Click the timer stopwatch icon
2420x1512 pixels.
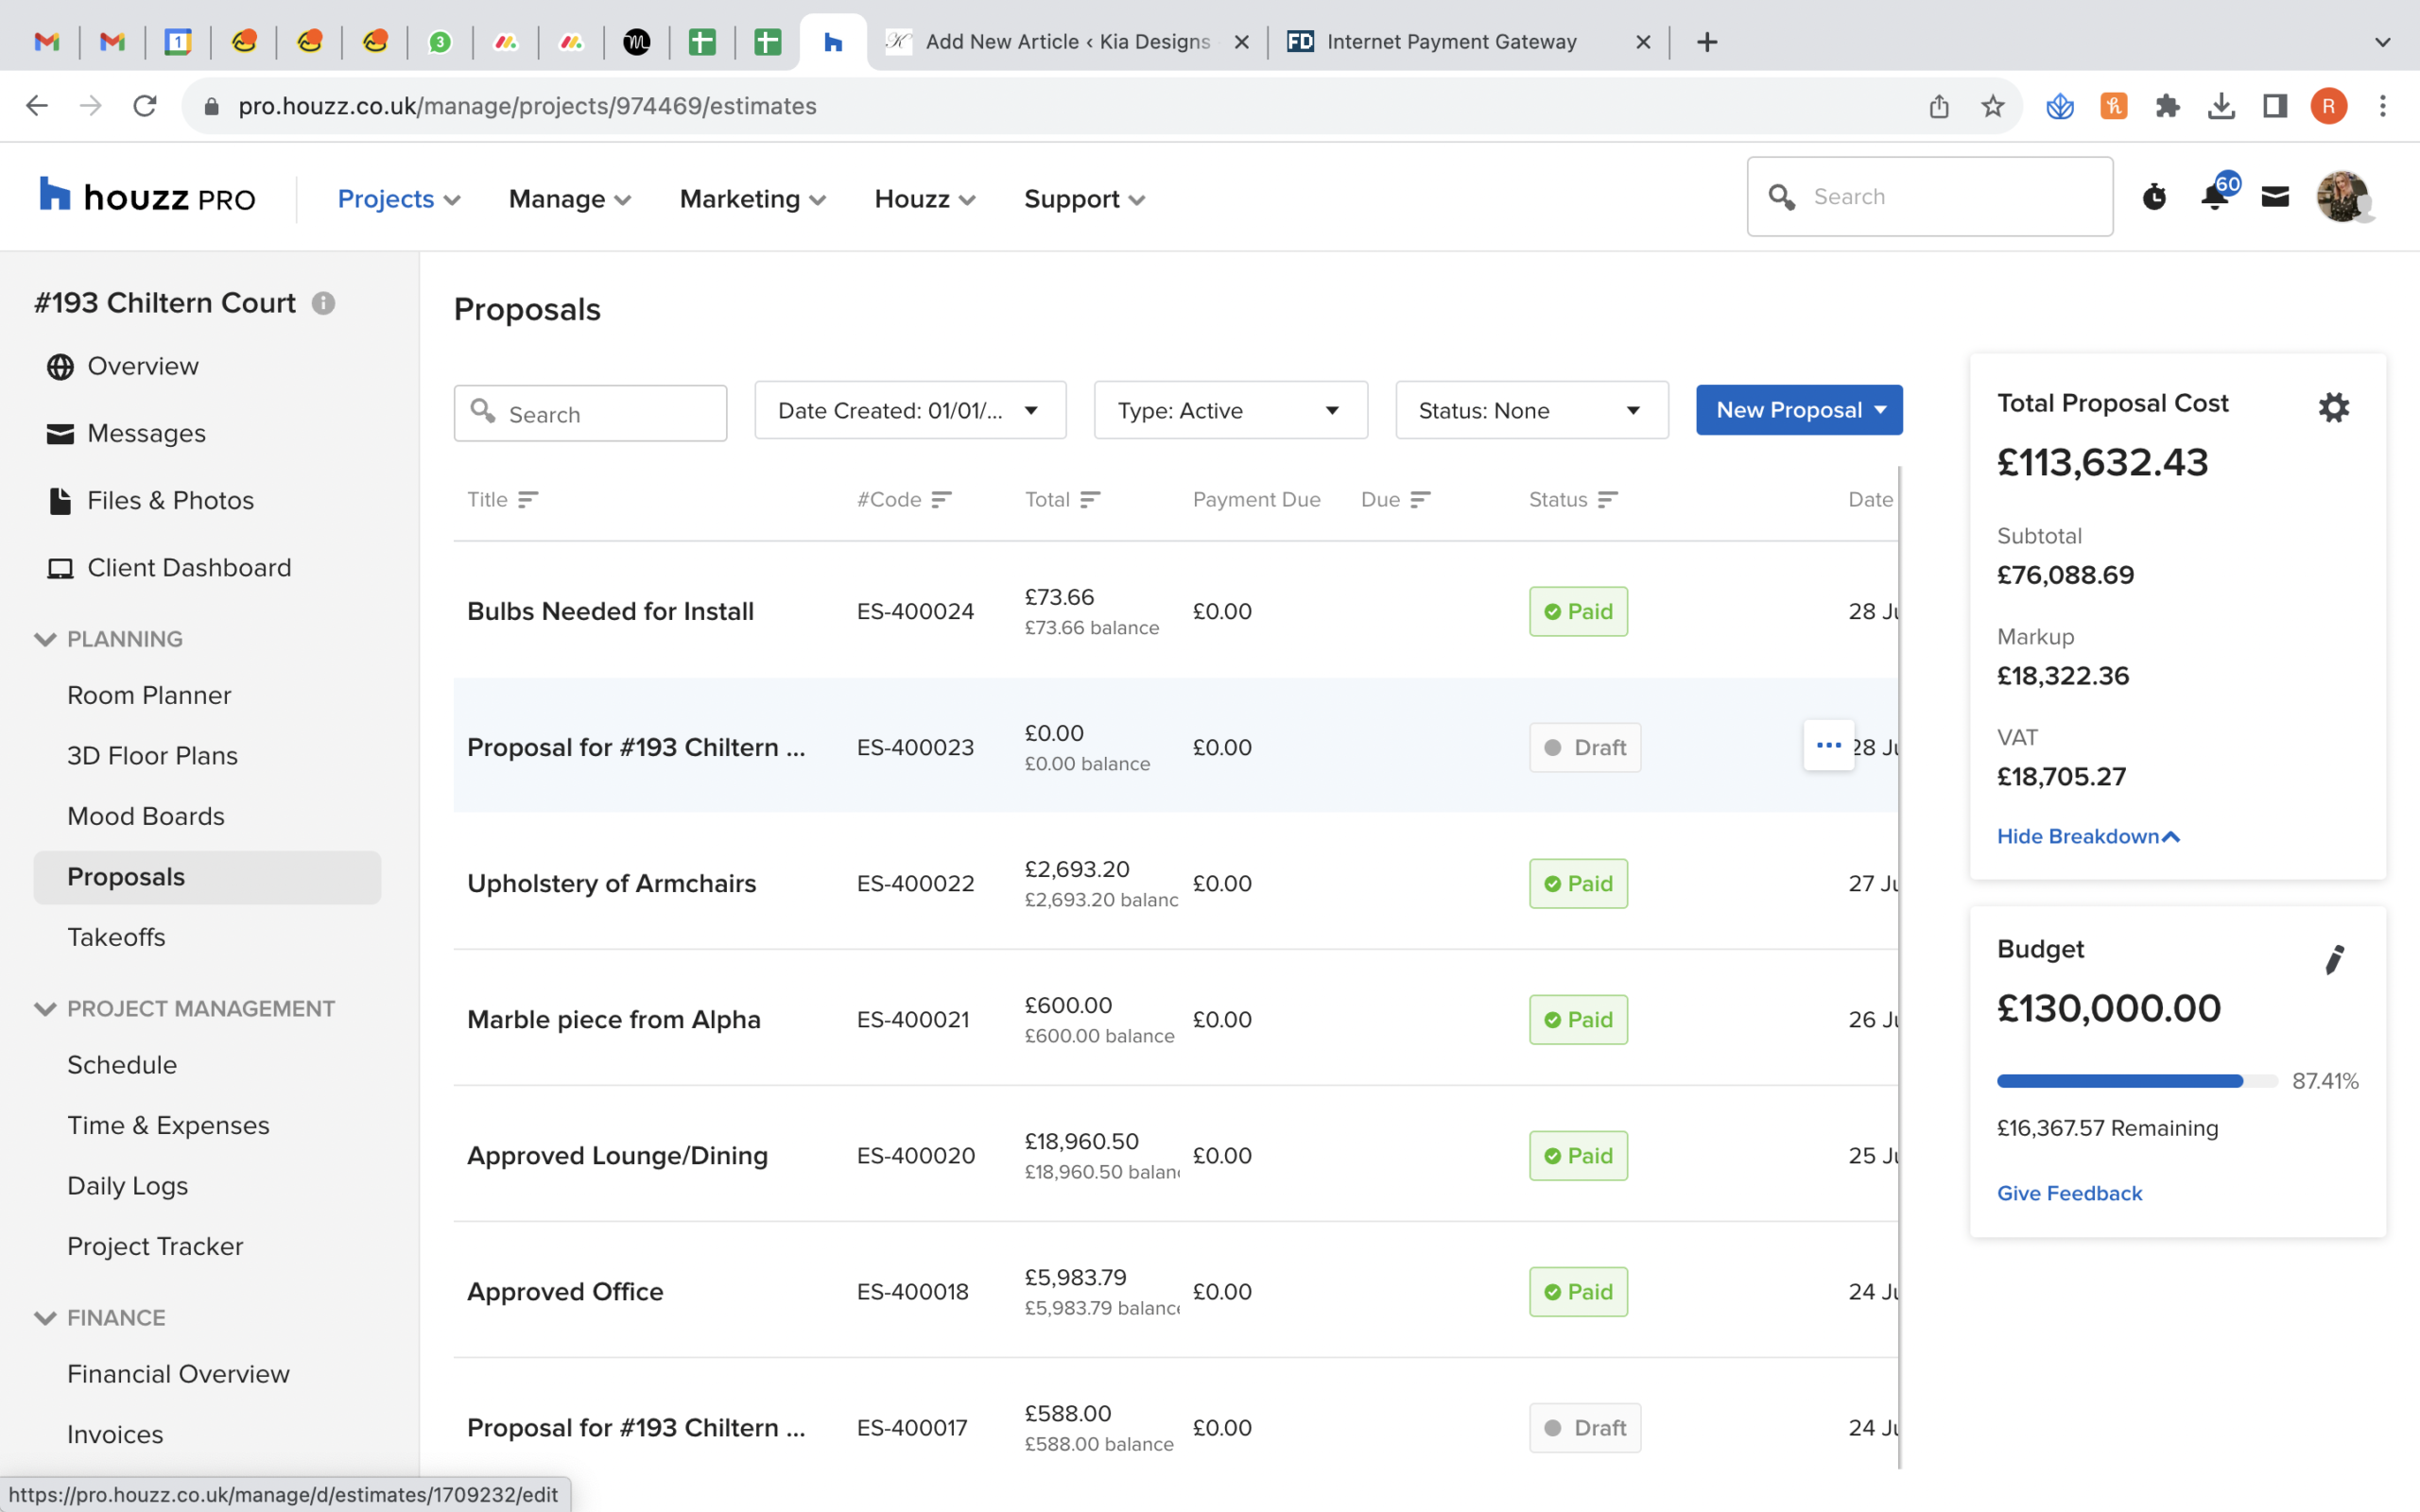click(2154, 197)
